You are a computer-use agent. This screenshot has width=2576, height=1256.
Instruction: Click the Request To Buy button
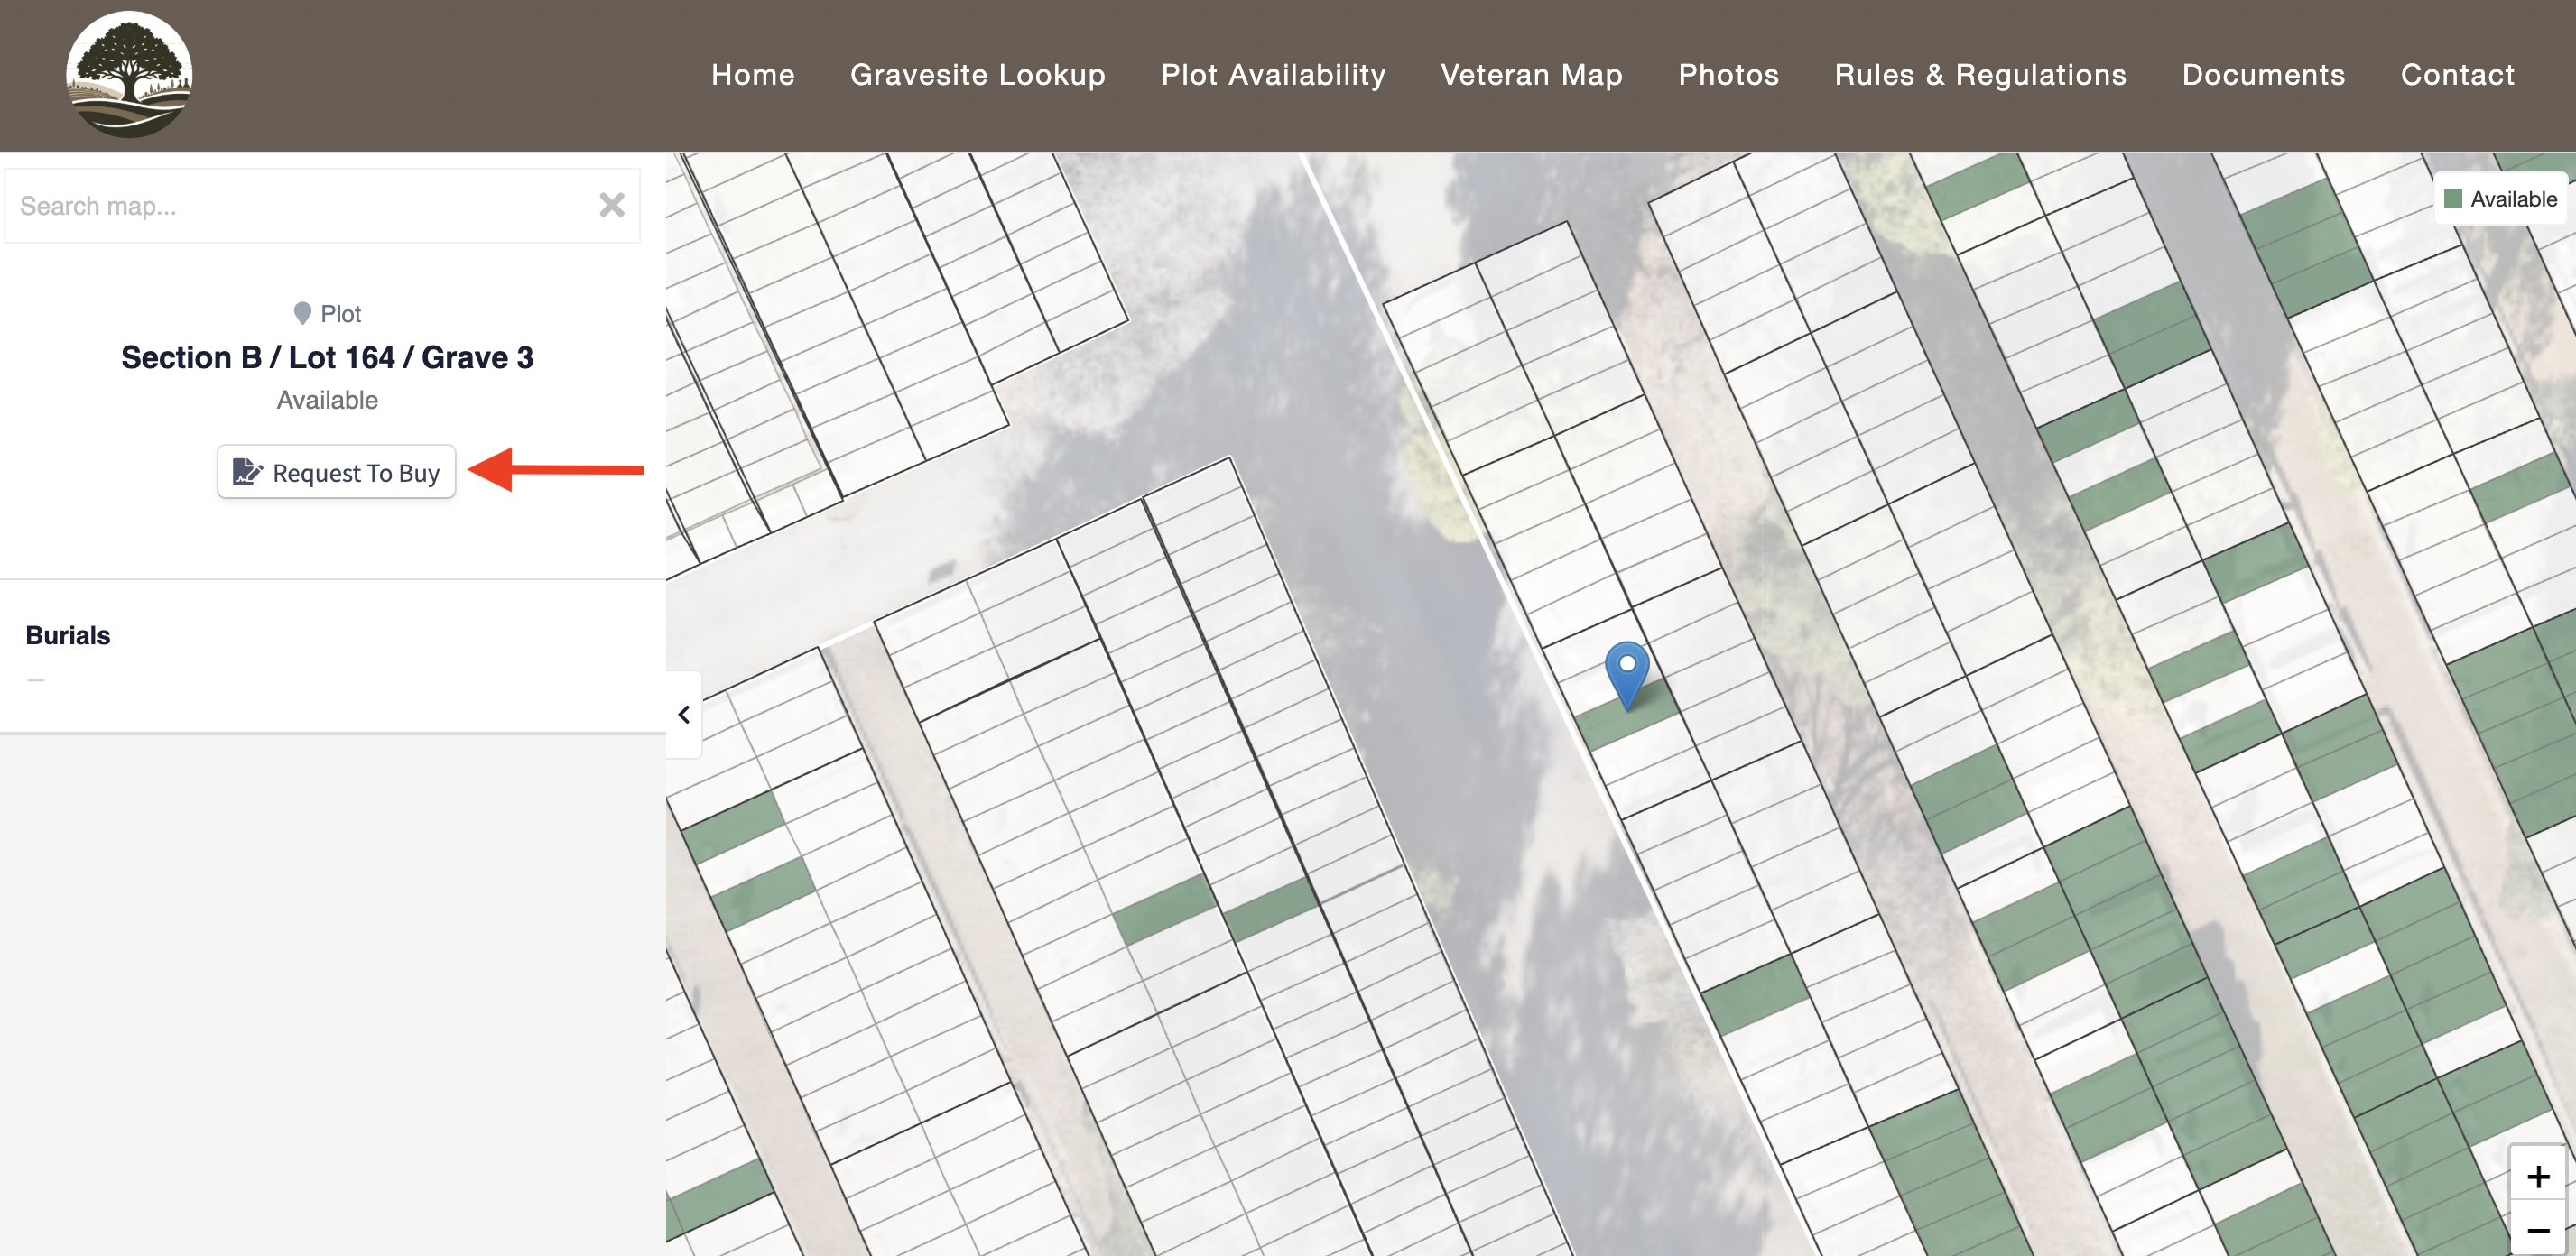coord(336,472)
